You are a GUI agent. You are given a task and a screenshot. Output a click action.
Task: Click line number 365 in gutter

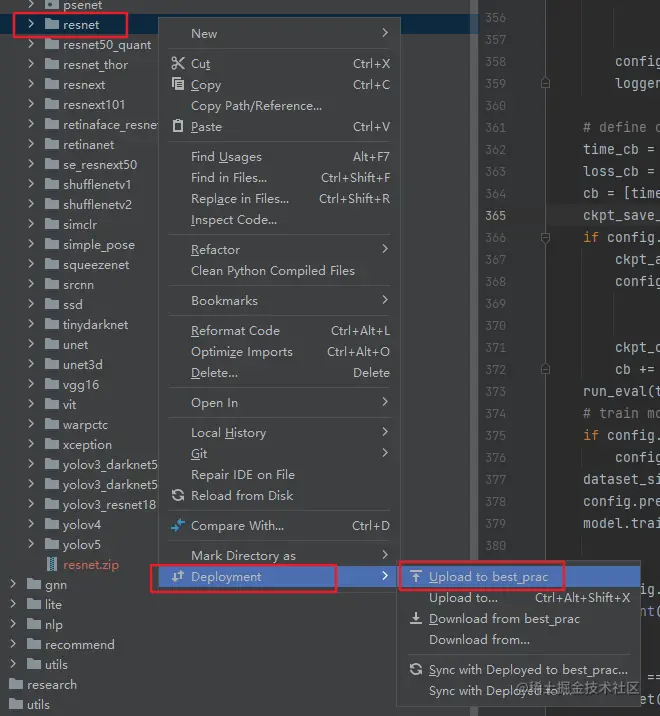point(496,215)
